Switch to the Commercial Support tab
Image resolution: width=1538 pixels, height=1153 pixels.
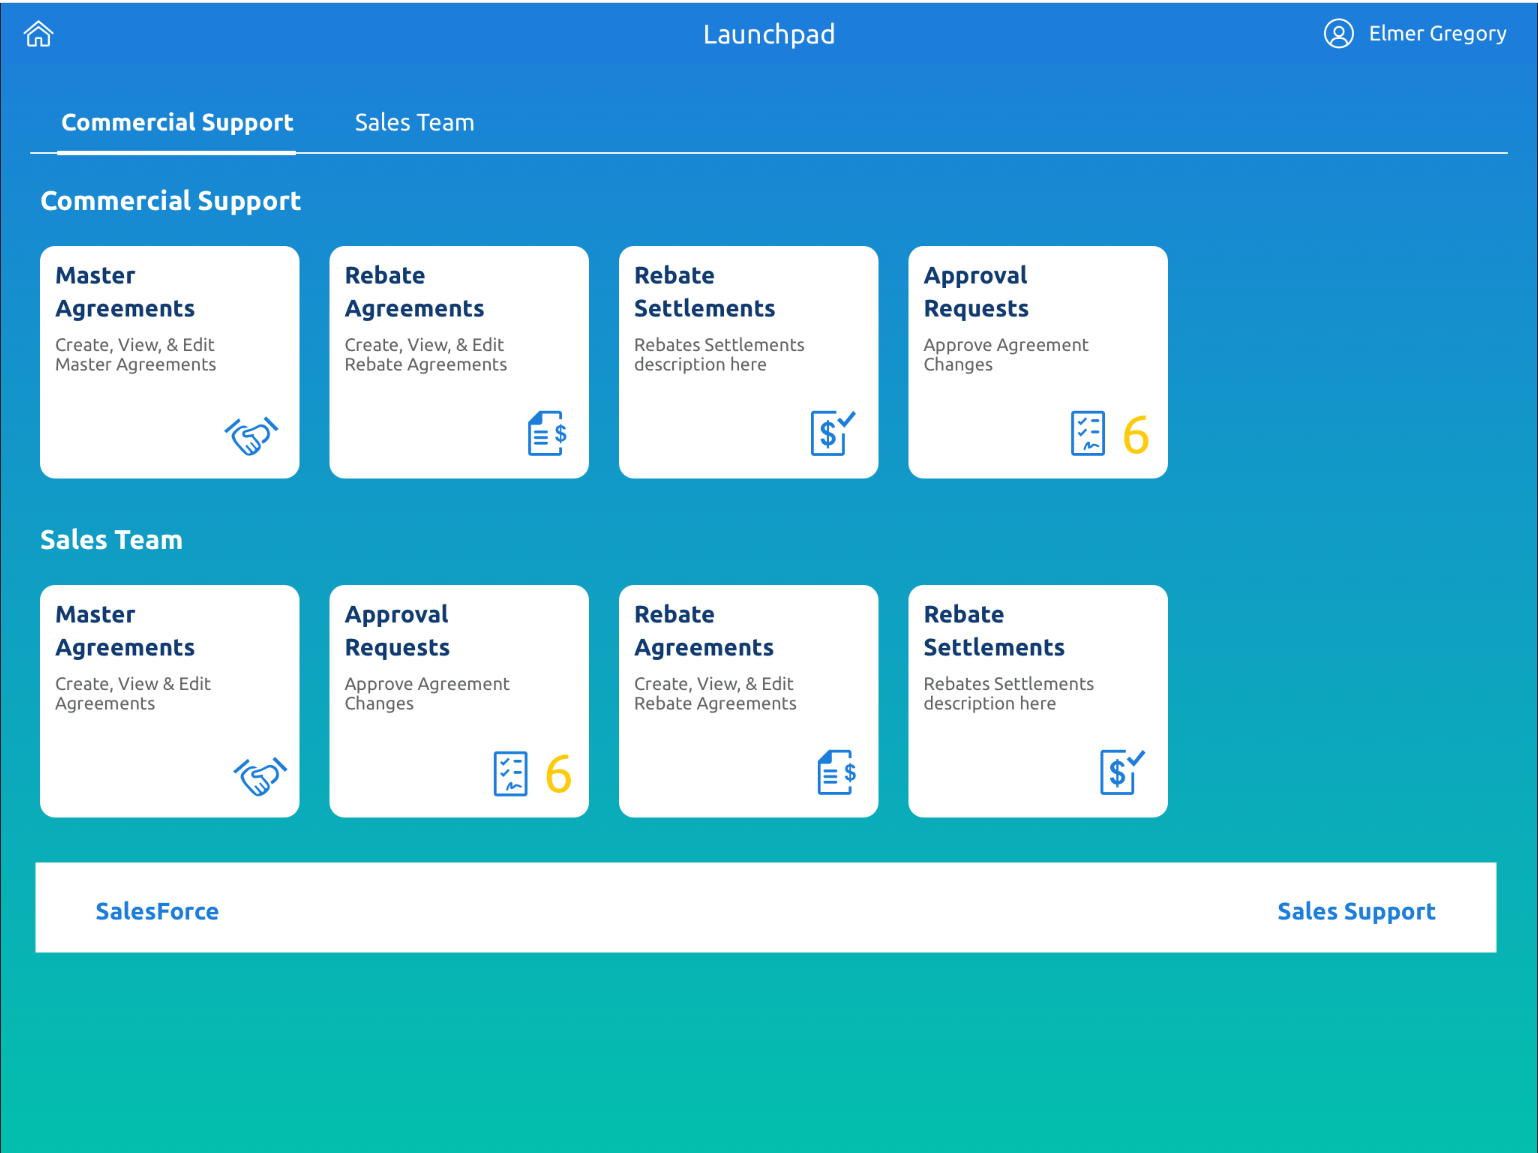[177, 123]
